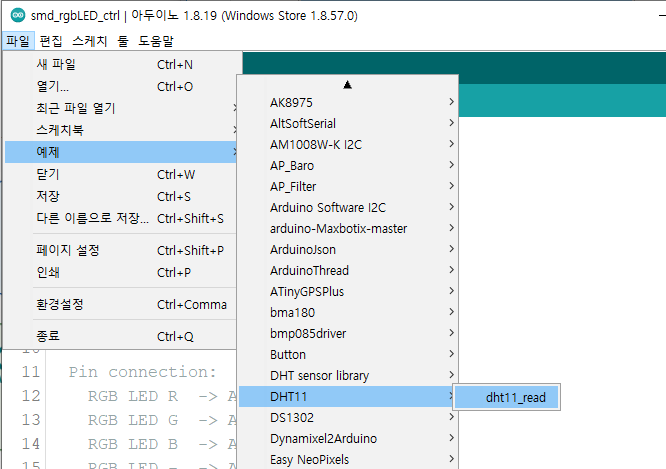Choose 저장 from the file menu
Viewport: 666px width, 469px height.
[121, 196]
